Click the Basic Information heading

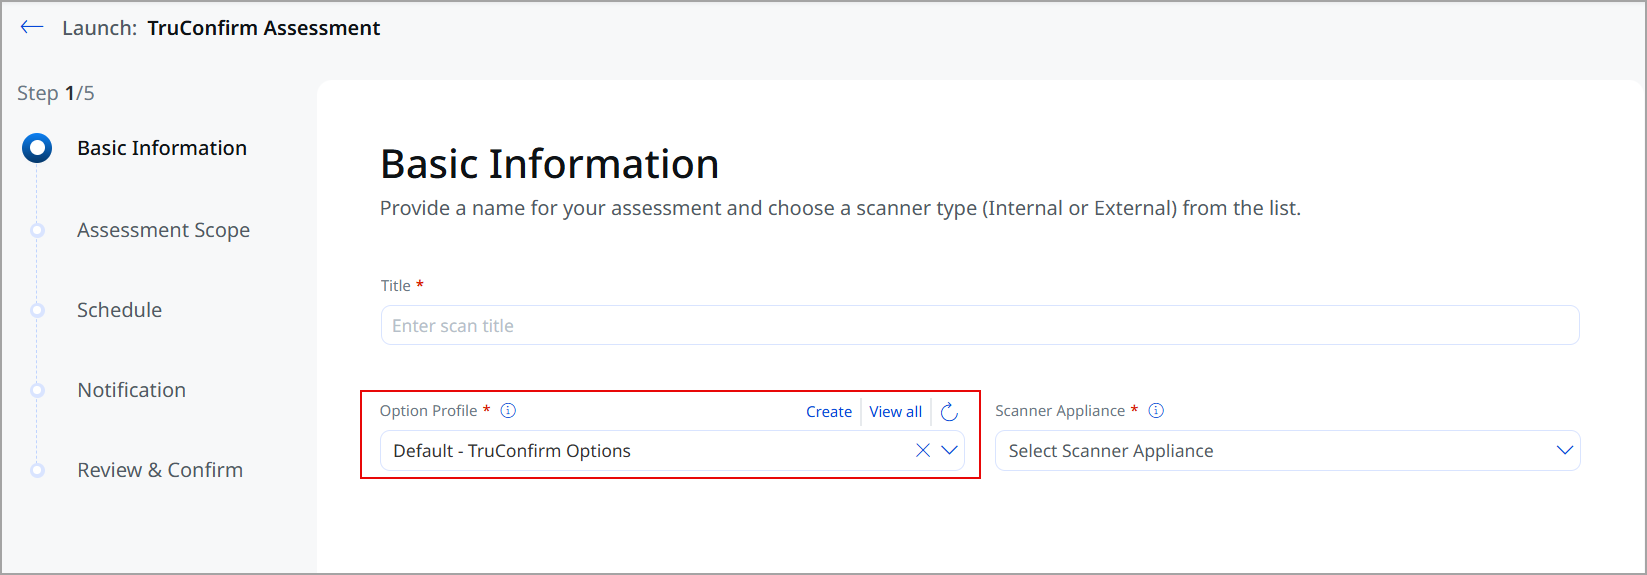pos(550,164)
